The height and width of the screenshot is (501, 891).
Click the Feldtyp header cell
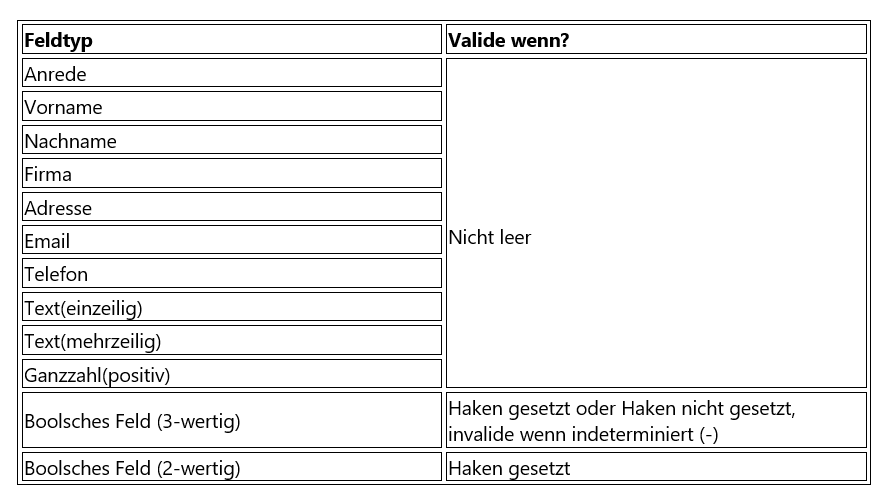tap(231, 40)
